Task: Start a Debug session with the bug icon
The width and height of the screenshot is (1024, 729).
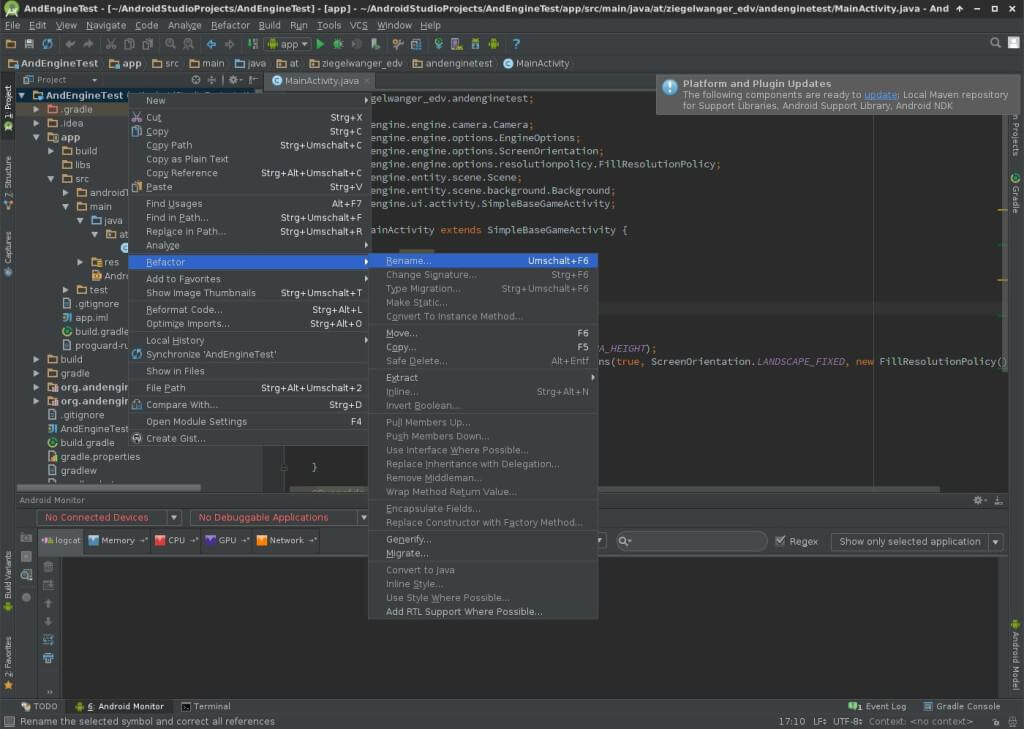Action: (337, 44)
